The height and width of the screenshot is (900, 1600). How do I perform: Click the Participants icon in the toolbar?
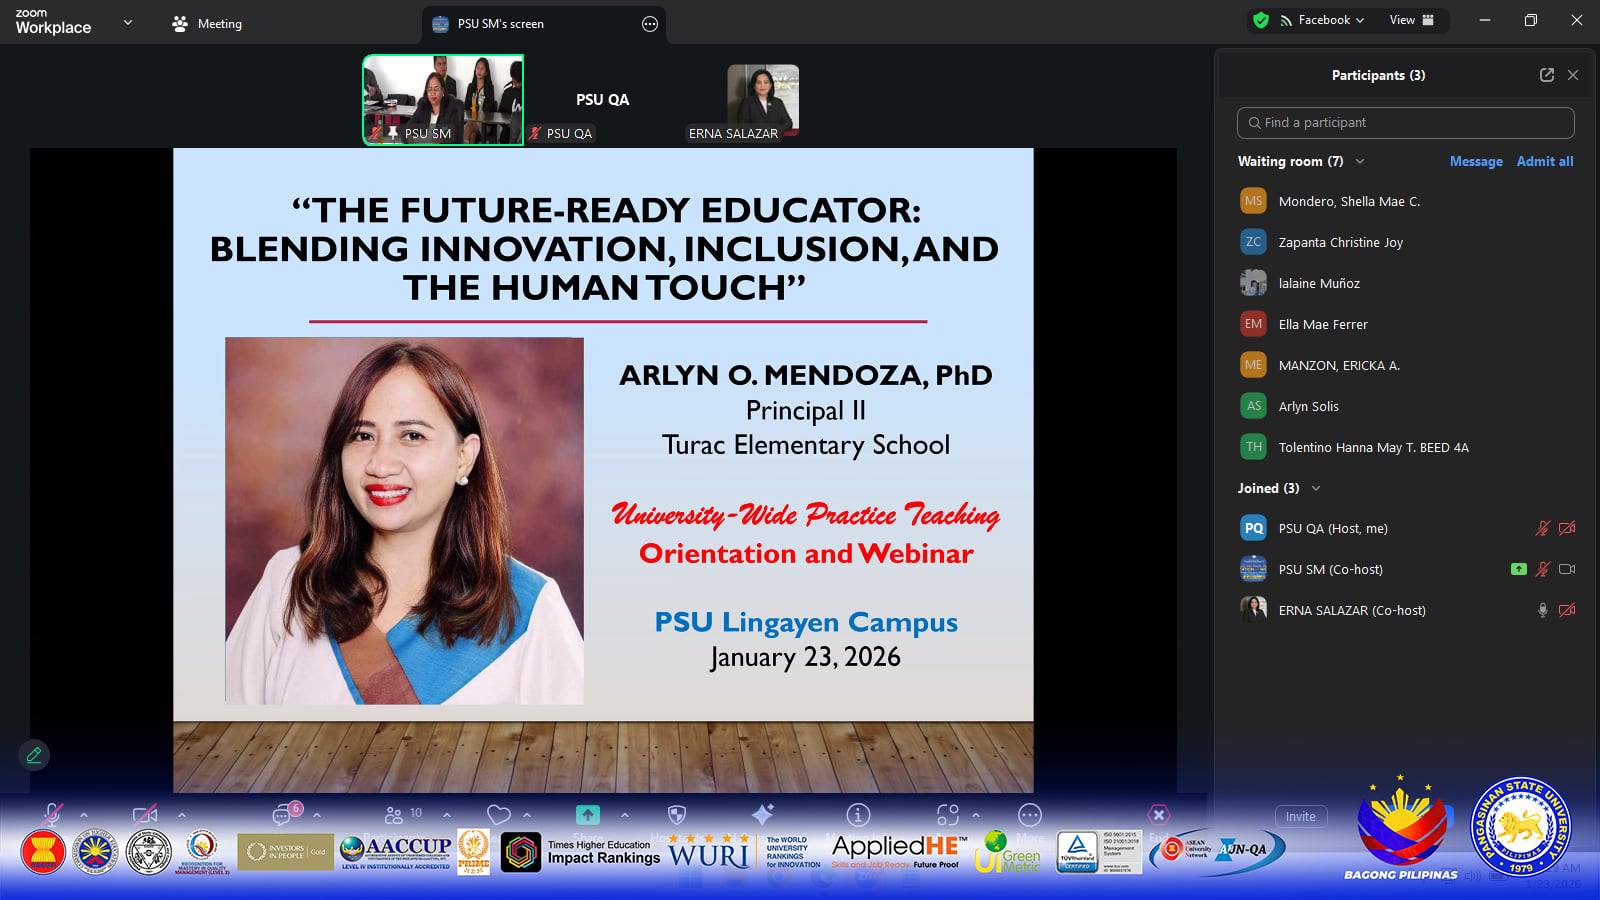[395, 815]
